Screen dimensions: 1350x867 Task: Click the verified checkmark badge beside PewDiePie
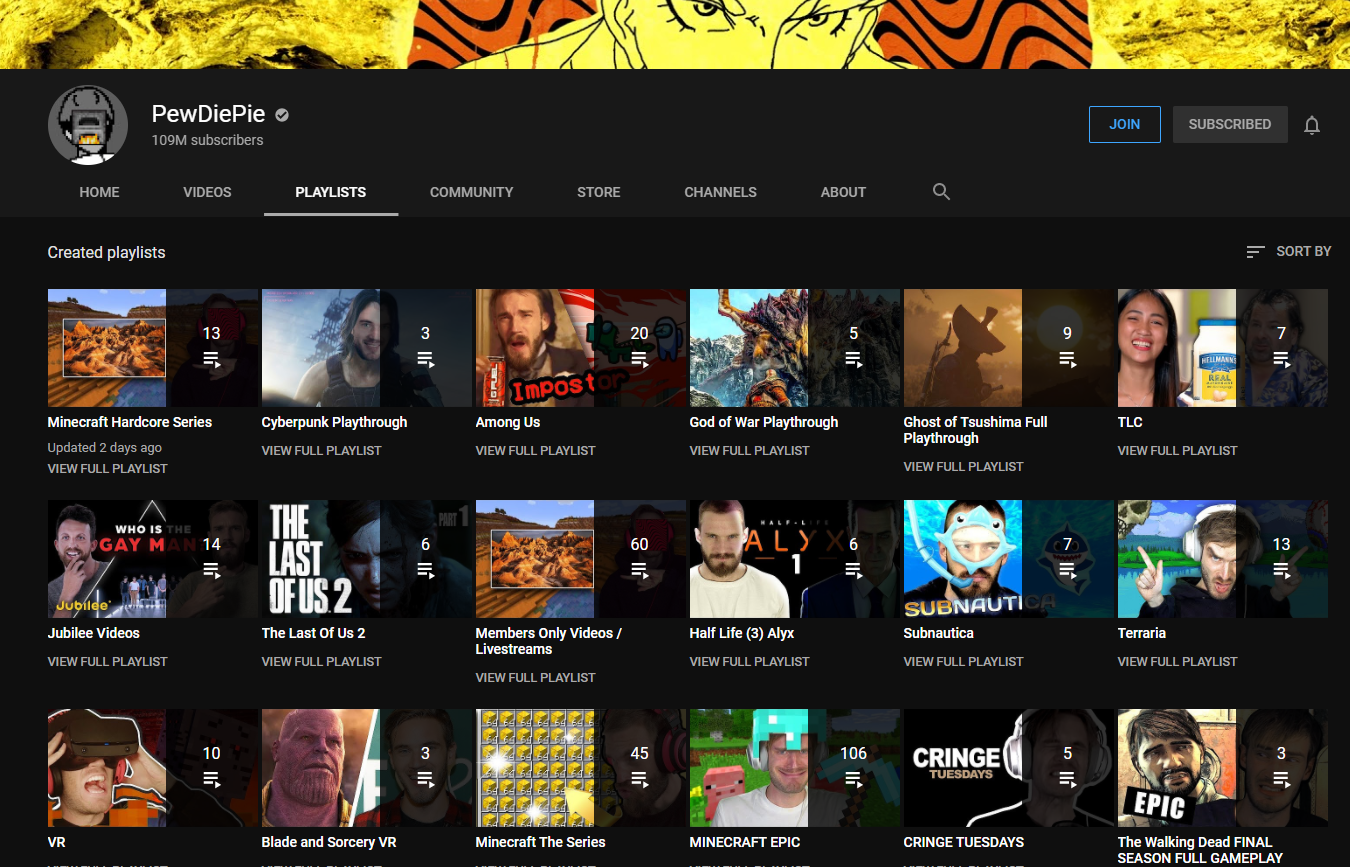pos(282,115)
